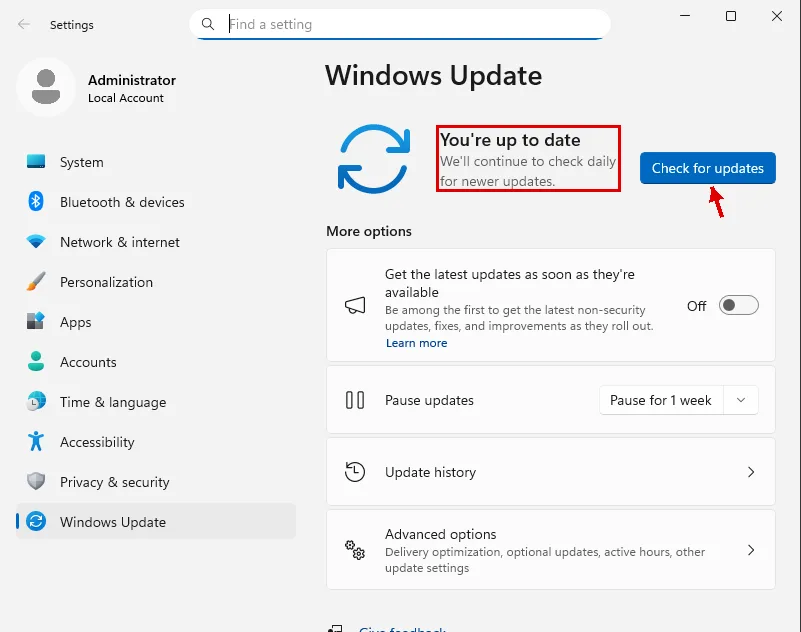801x632 pixels.
Task: Click the Privacy & security shield icon
Action: (36, 481)
